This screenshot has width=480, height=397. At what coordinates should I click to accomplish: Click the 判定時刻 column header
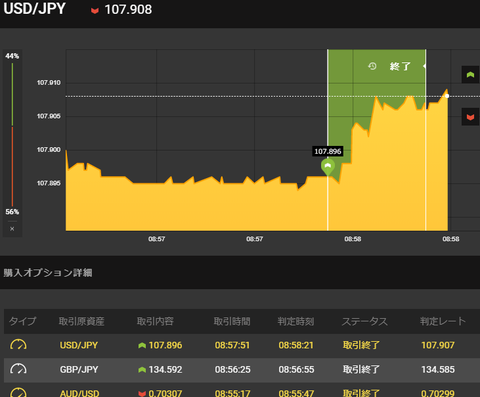pyautogui.click(x=296, y=321)
